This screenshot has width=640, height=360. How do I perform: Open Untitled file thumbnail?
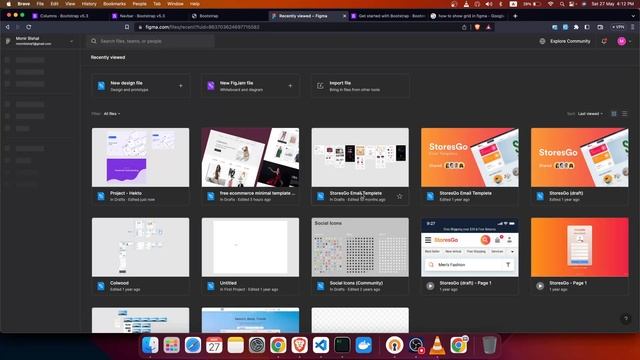[250, 247]
